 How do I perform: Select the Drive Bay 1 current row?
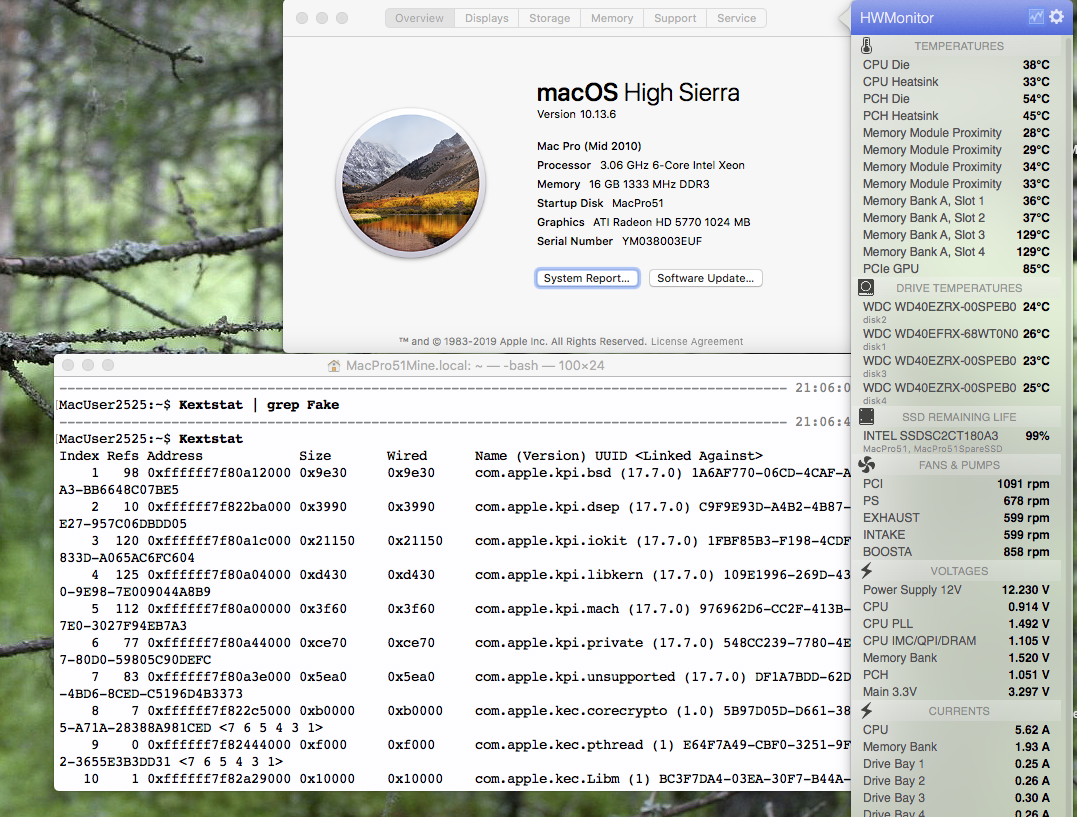click(956, 764)
